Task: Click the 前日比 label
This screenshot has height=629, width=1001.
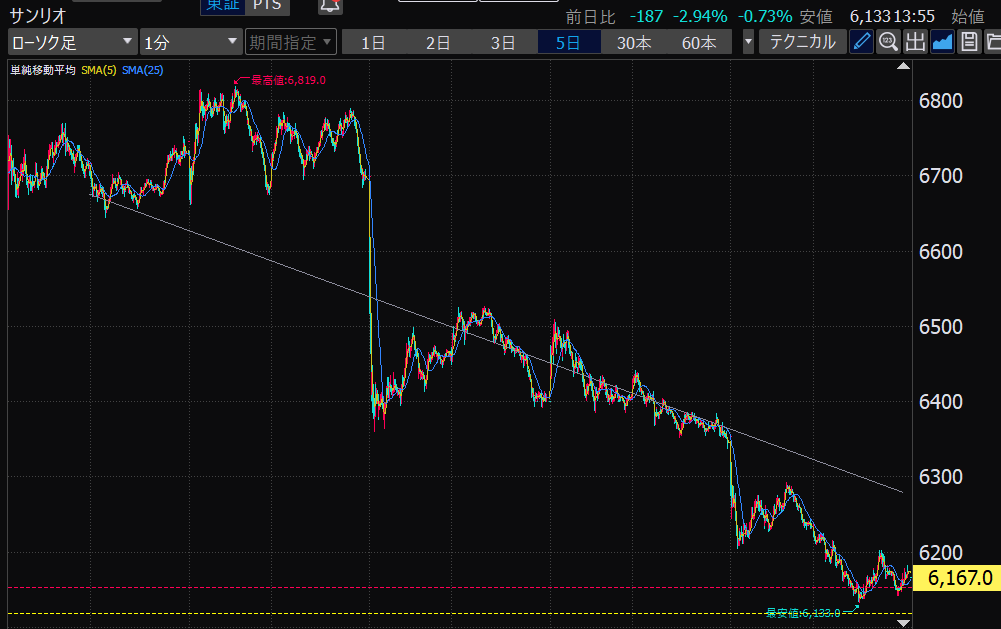Action: point(590,17)
